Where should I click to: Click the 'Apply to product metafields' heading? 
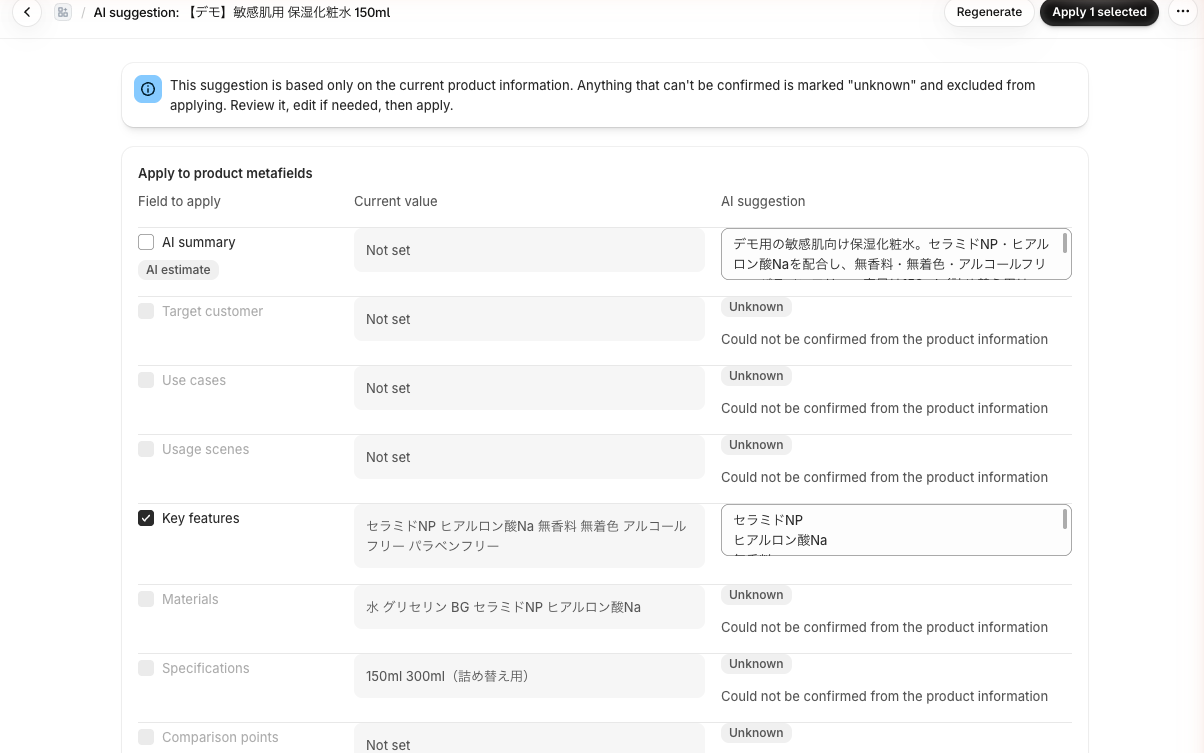click(x=225, y=173)
